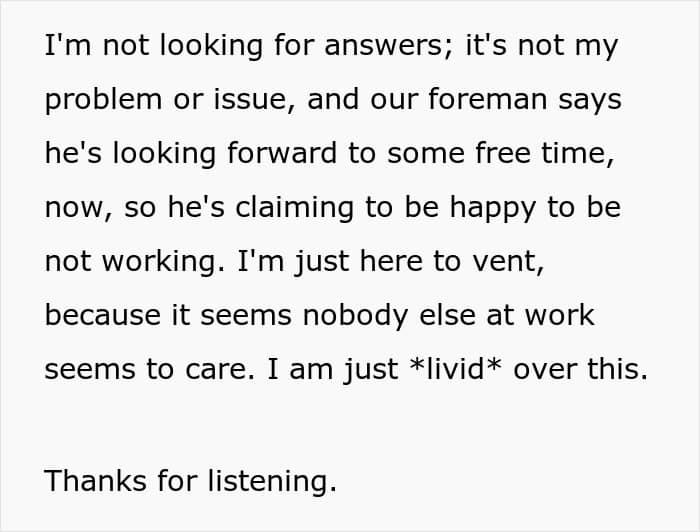
Task: Click the word "listening." at the bottom
Action: click(272, 483)
